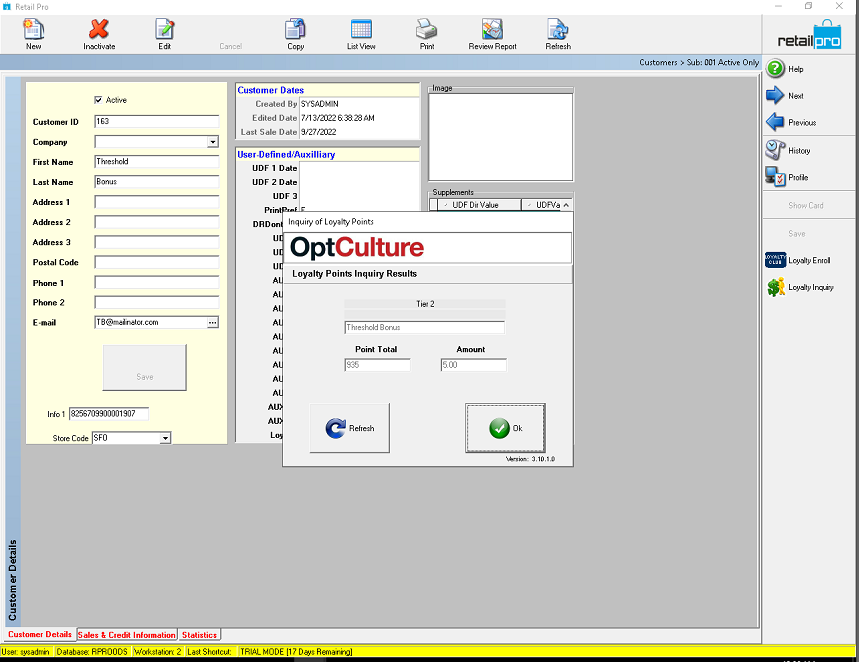Expand the Supplements column scroll arrow

[566, 205]
